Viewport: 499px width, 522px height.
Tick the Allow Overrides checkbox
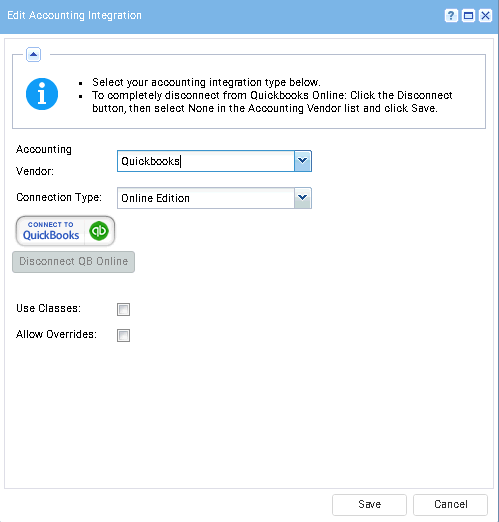pyautogui.click(x=123, y=335)
